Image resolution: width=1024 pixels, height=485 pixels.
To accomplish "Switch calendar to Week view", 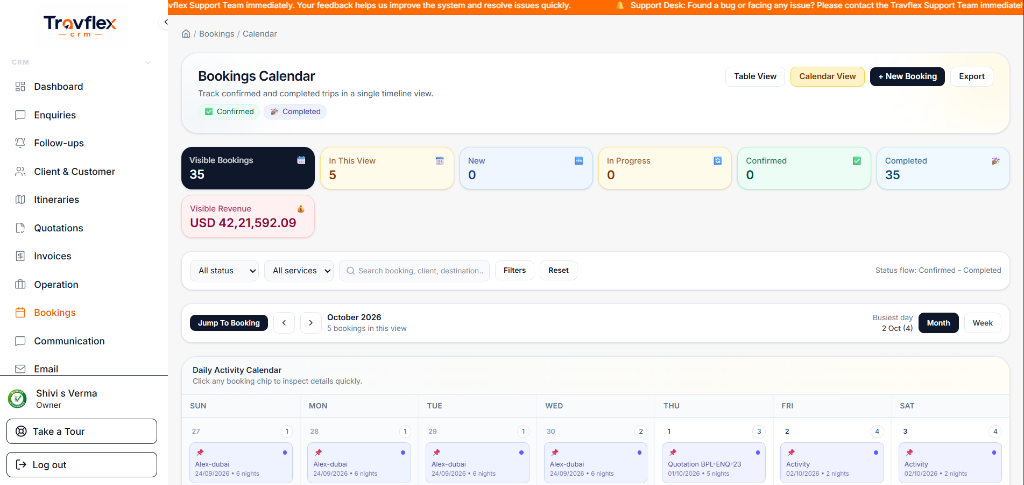I will coord(982,323).
